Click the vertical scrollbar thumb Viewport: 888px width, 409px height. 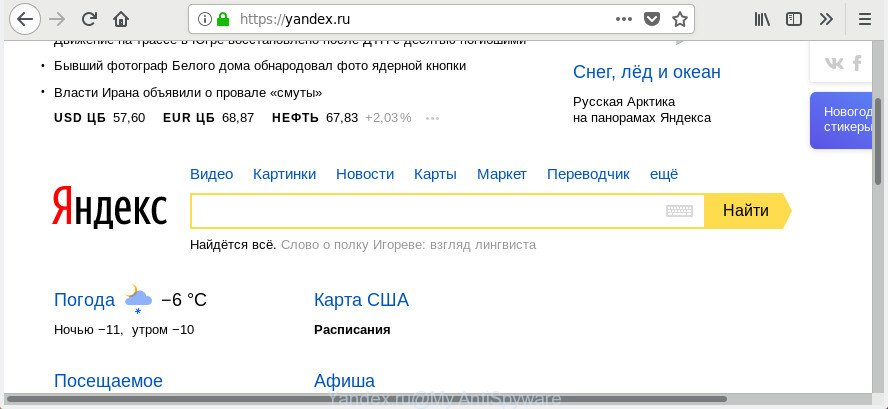[x=878, y=142]
